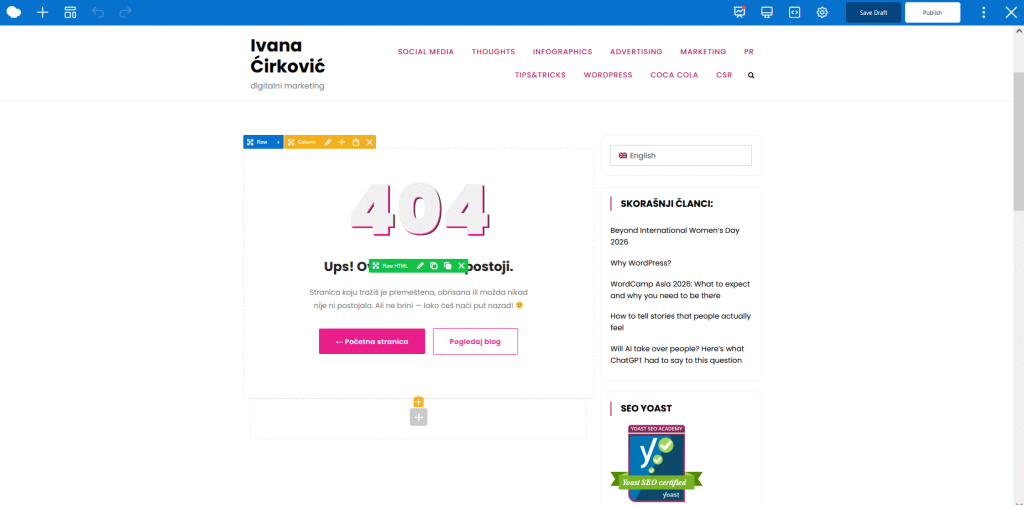The height and width of the screenshot is (505, 1024).
Task: Click the Publish button
Action: click(x=932, y=12)
